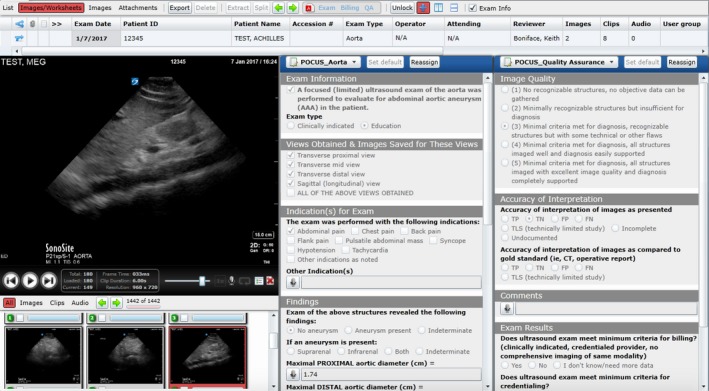Click the list view icon in player bar
709x391 pixels.
[259, 281]
